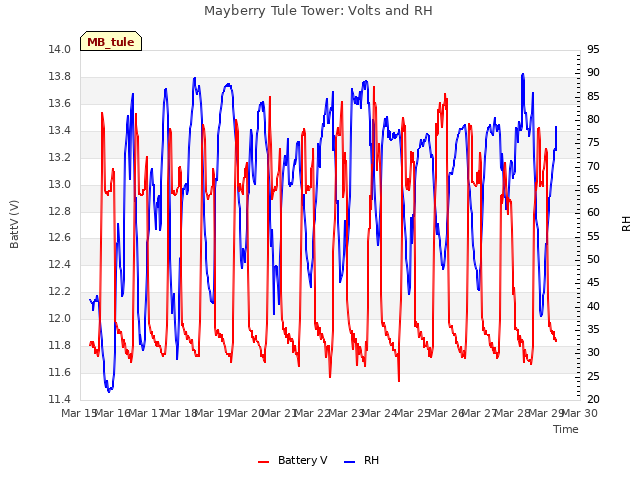Click the 35 right axis tick
The image size is (640, 480).
click(x=593, y=330)
